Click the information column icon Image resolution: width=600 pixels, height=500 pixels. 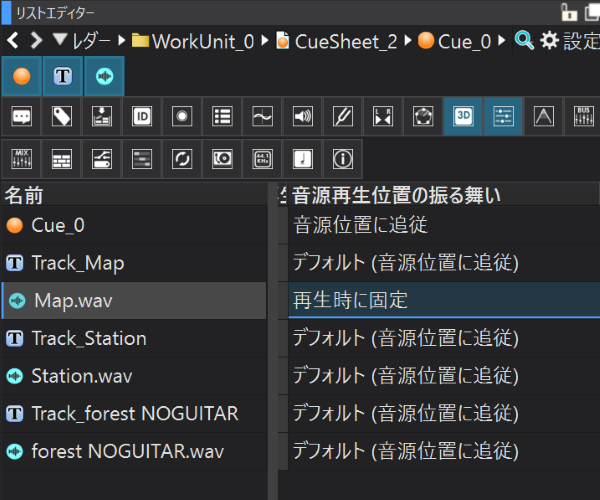coord(343,159)
